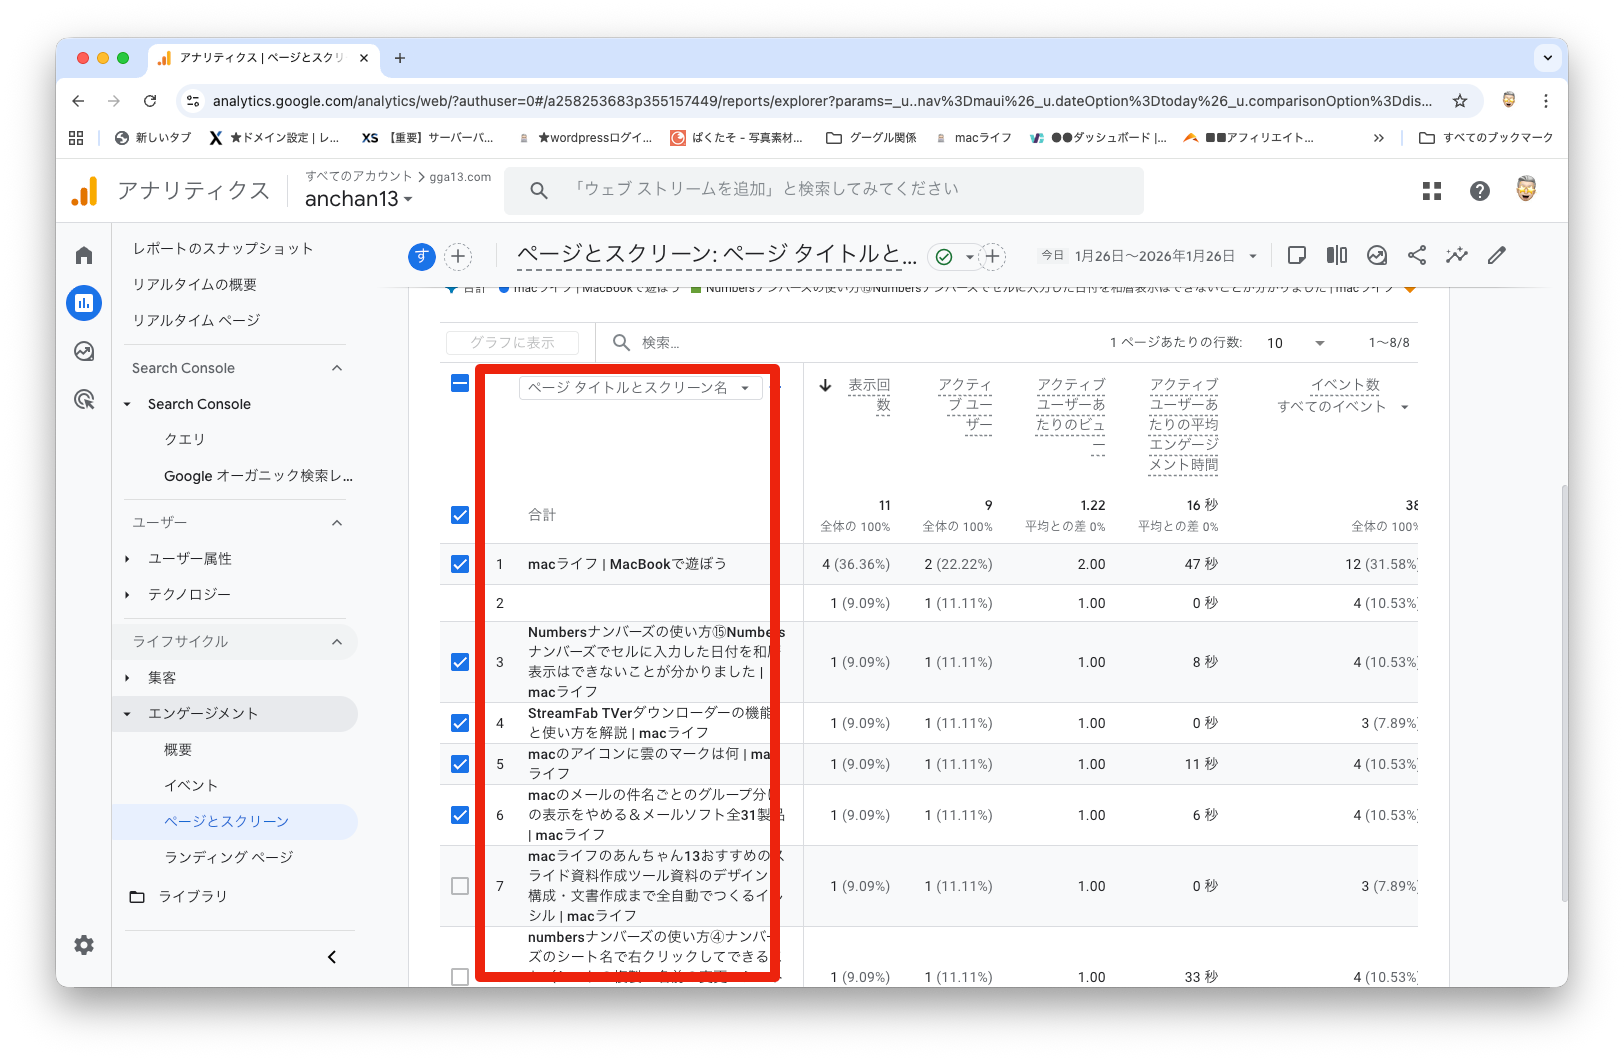Click the Home icon in left rail
The image size is (1624, 1061).
click(84, 256)
